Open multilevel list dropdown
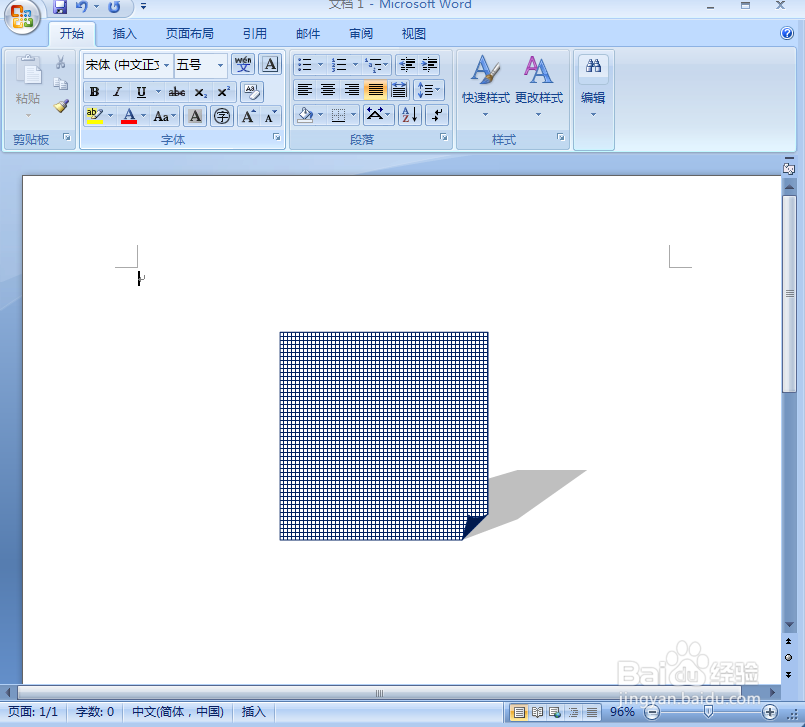This screenshot has width=805, height=727. [x=386, y=65]
